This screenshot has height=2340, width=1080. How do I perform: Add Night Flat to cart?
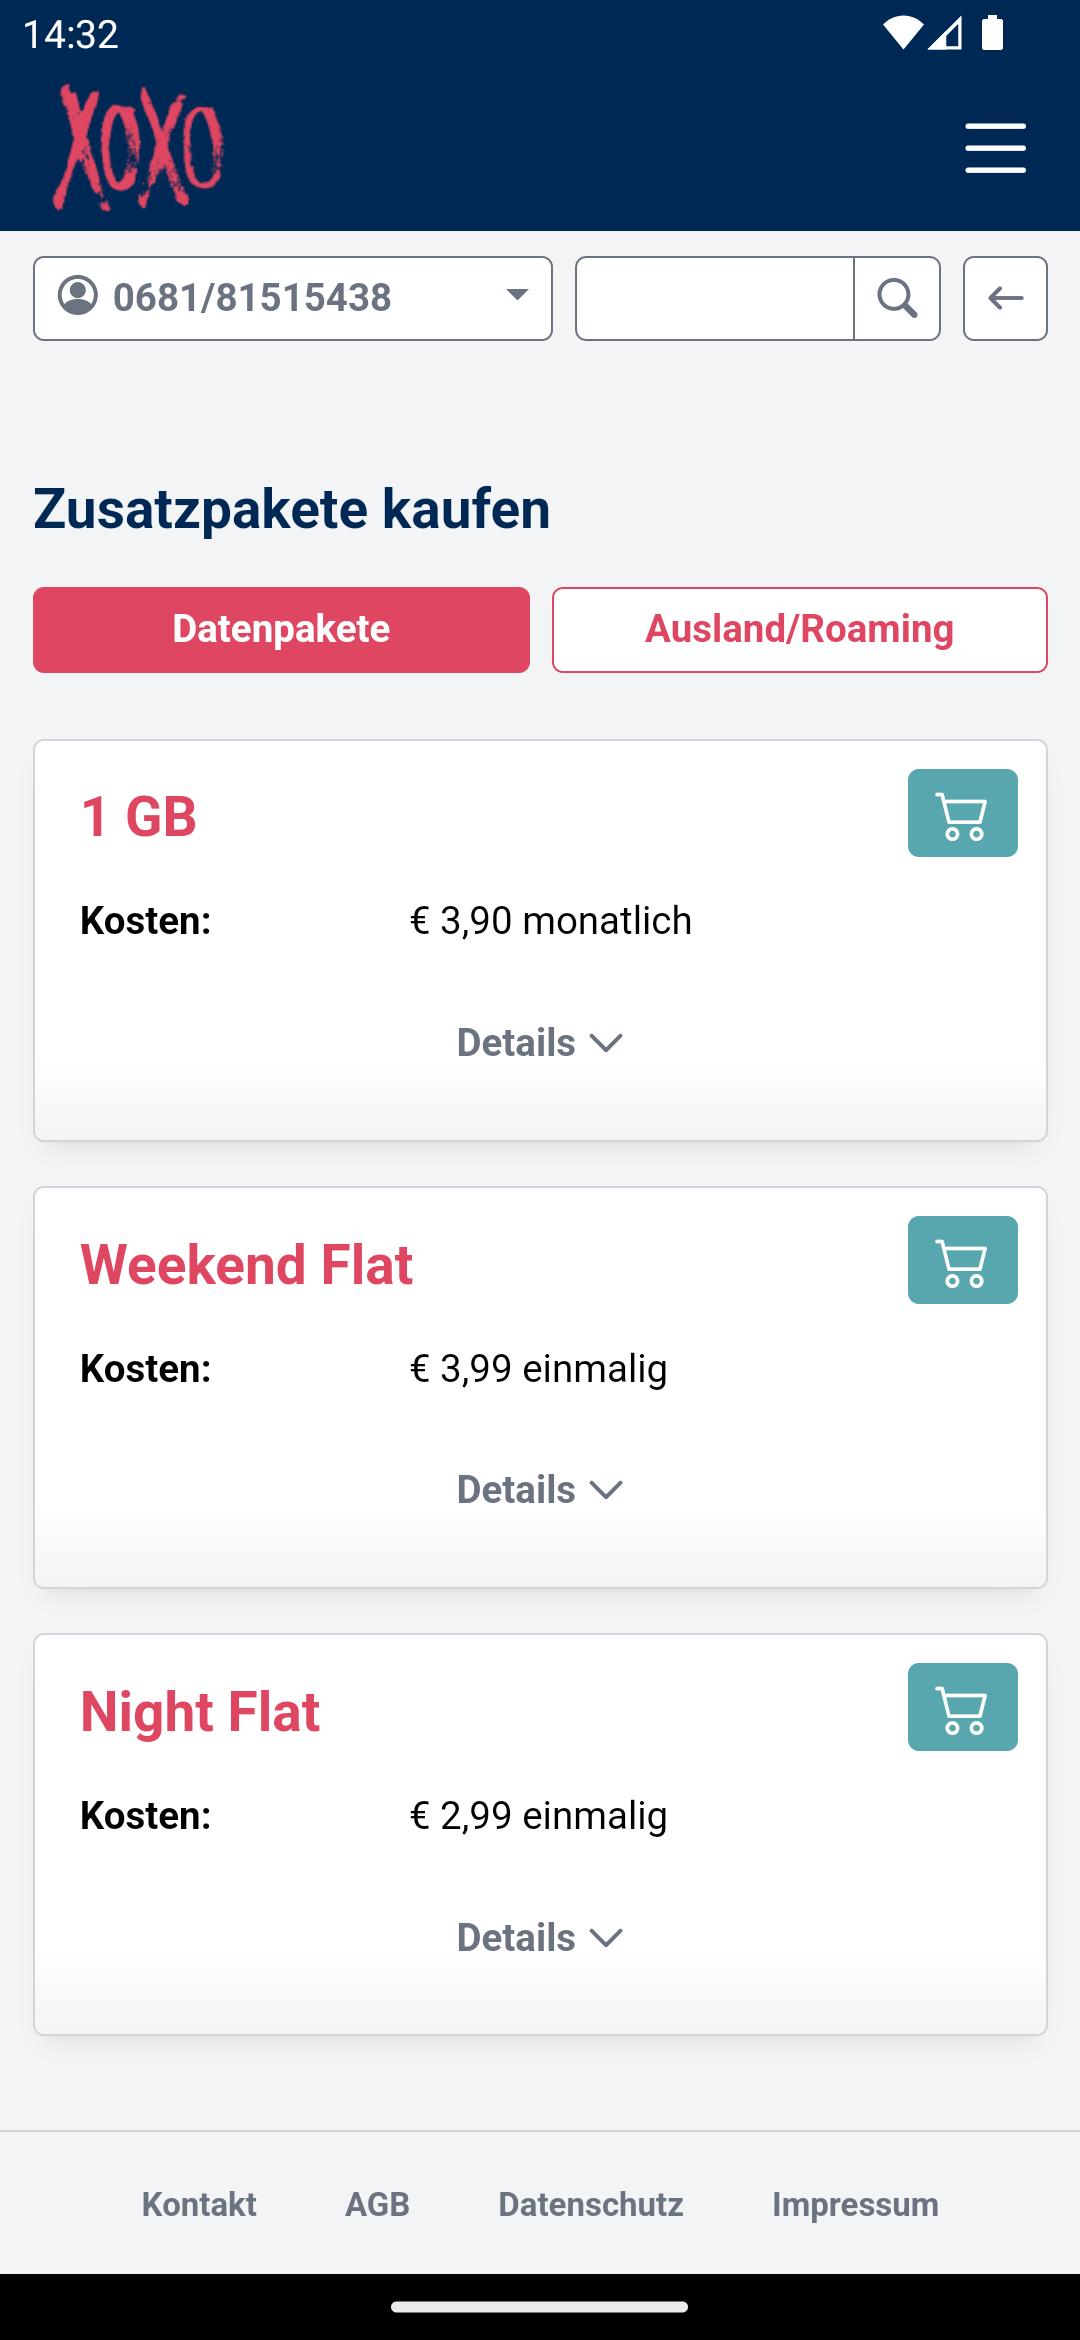pyautogui.click(x=962, y=1707)
